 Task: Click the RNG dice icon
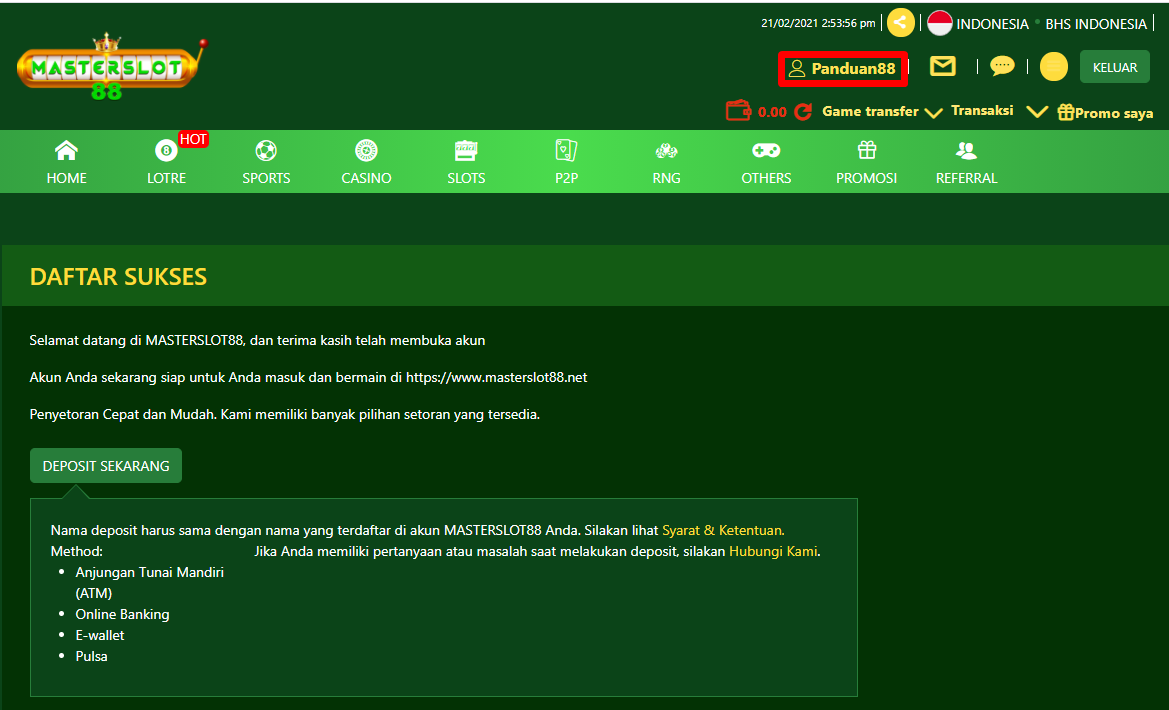click(x=666, y=152)
